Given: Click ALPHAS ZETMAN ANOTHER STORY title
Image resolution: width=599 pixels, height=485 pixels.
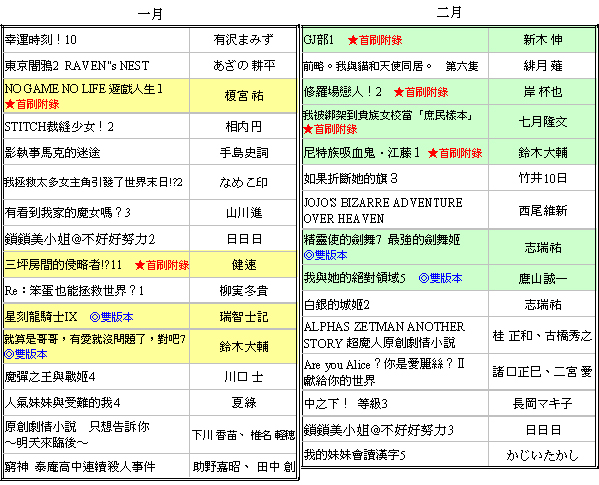Looking at the screenshot, I should (x=384, y=335).
